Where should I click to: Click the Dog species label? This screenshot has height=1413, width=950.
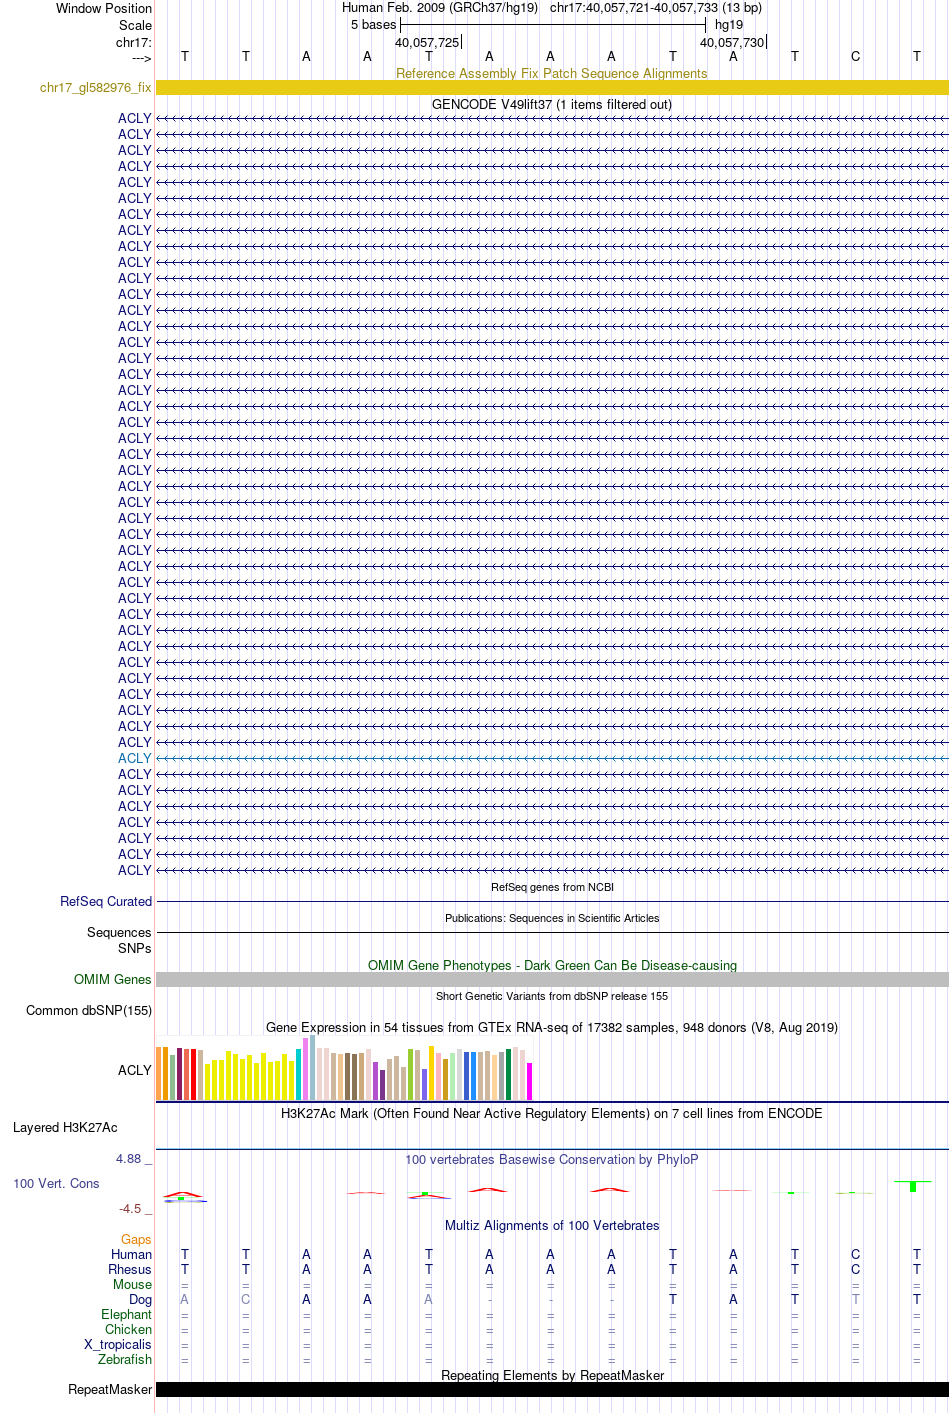pyautogui.click(x=140, y=1299)
